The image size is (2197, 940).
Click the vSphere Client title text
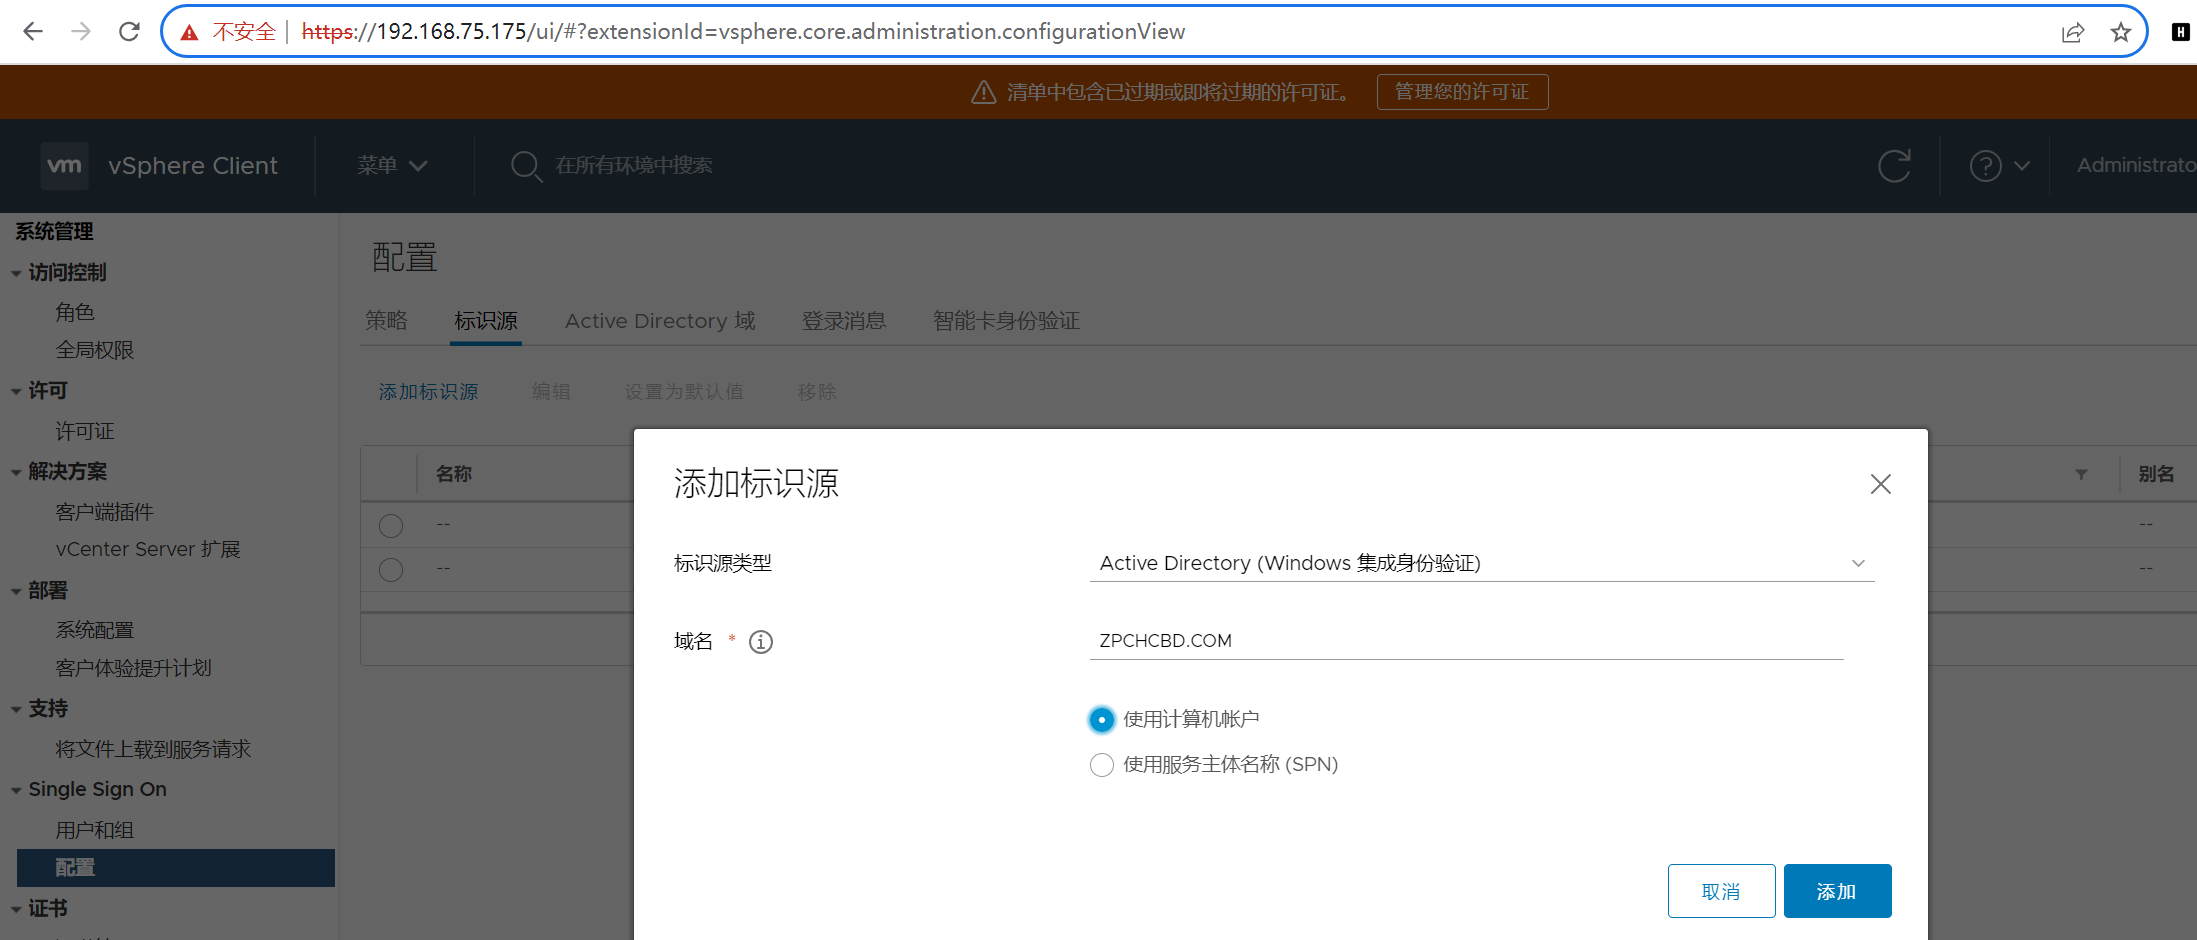(193, 166)
